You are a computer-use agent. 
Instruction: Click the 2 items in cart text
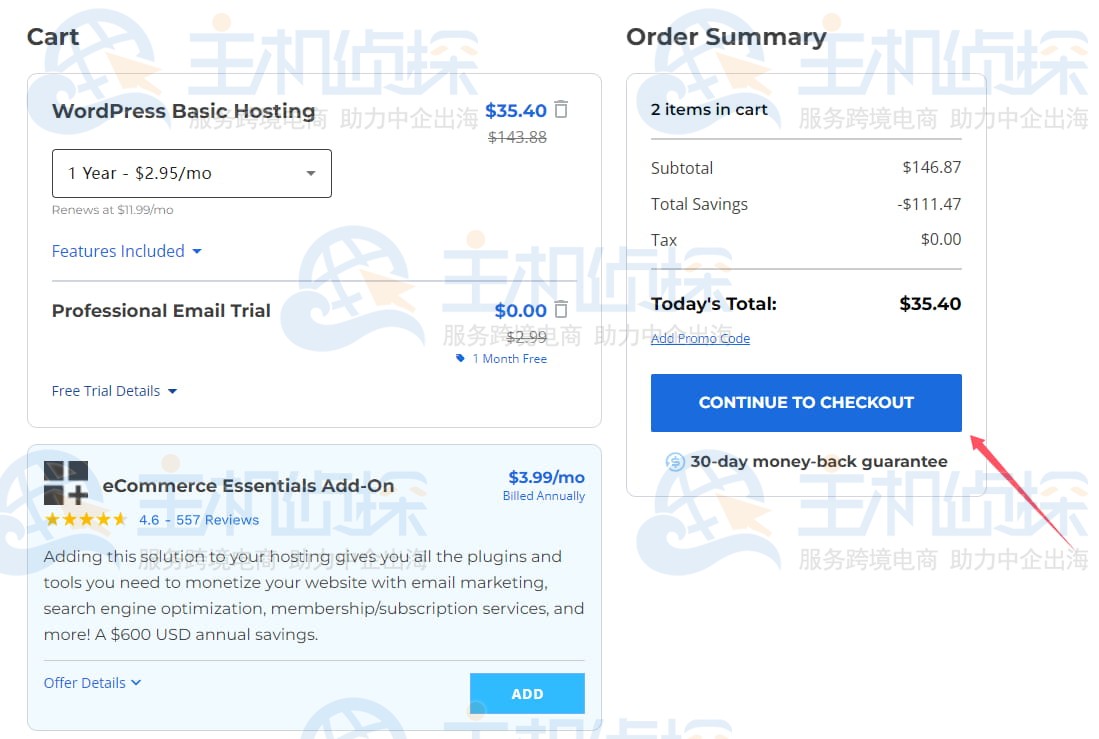tap(710, 109)
